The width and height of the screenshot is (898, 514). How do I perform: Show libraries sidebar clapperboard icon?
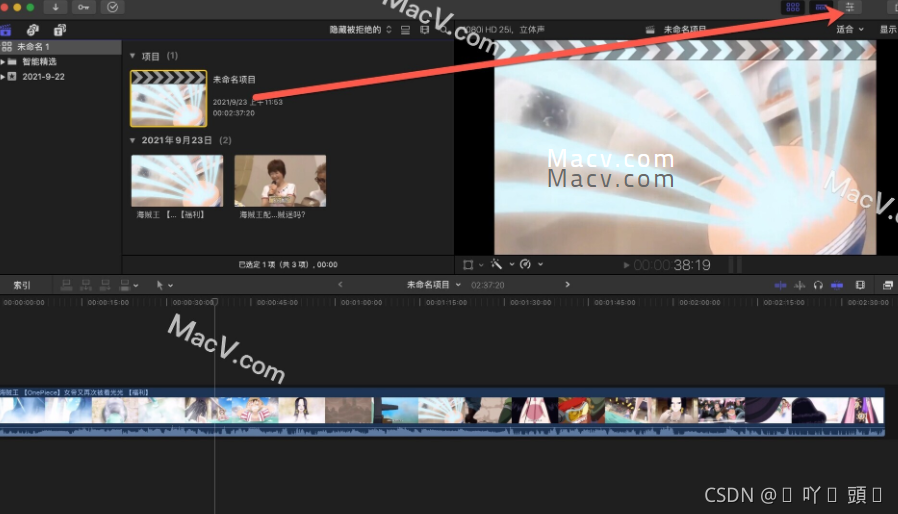point(6,30)
